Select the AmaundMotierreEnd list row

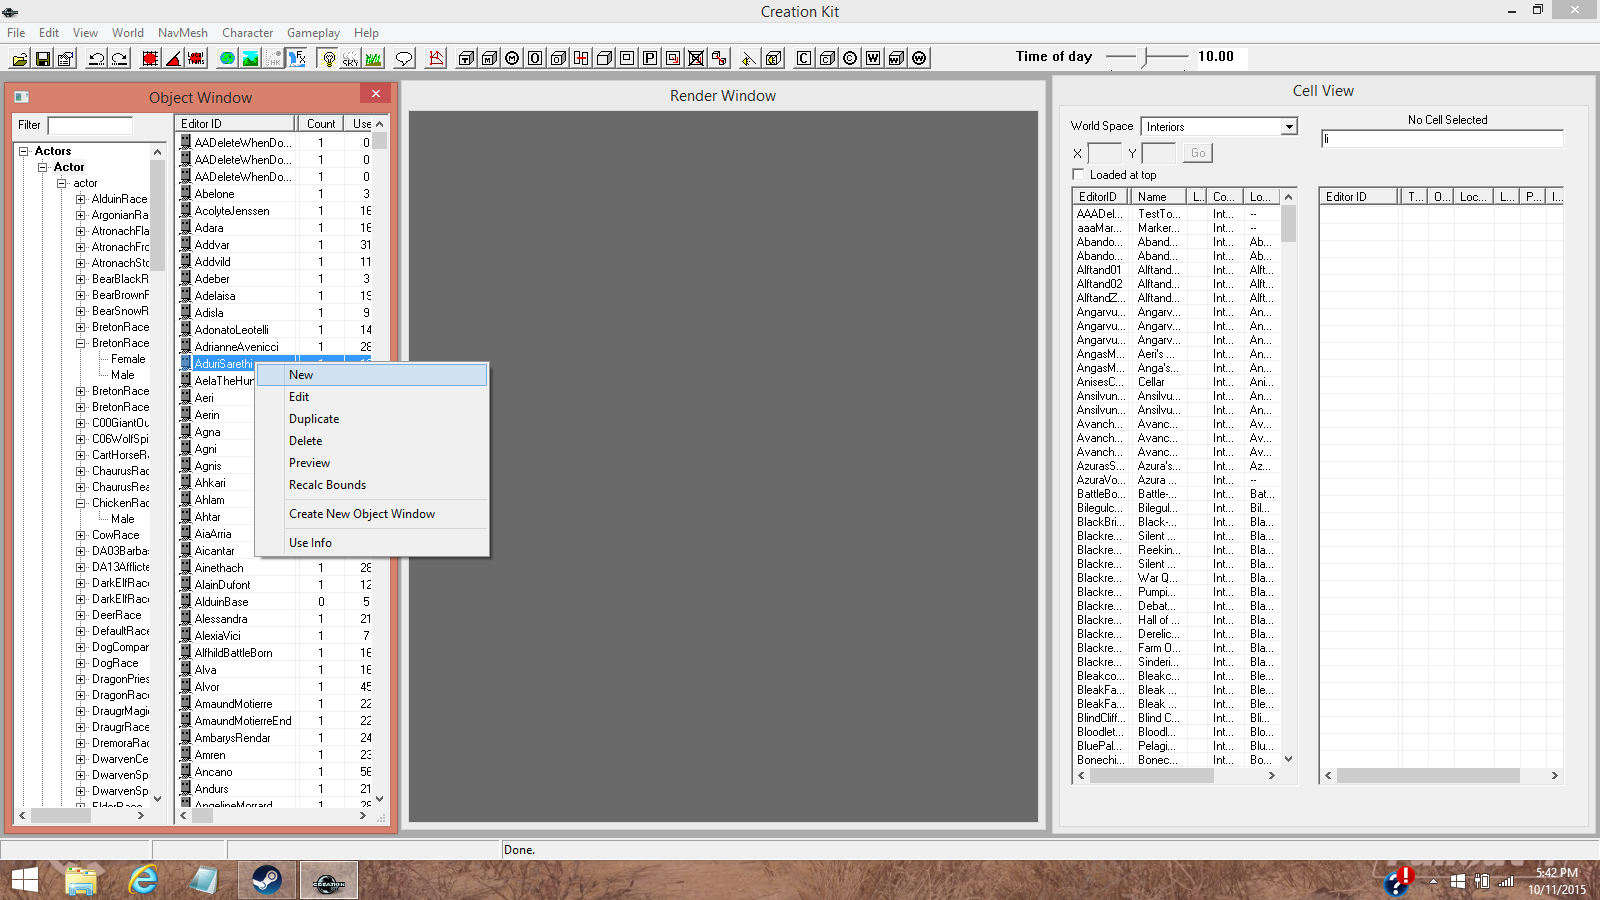tap(243, 721)
